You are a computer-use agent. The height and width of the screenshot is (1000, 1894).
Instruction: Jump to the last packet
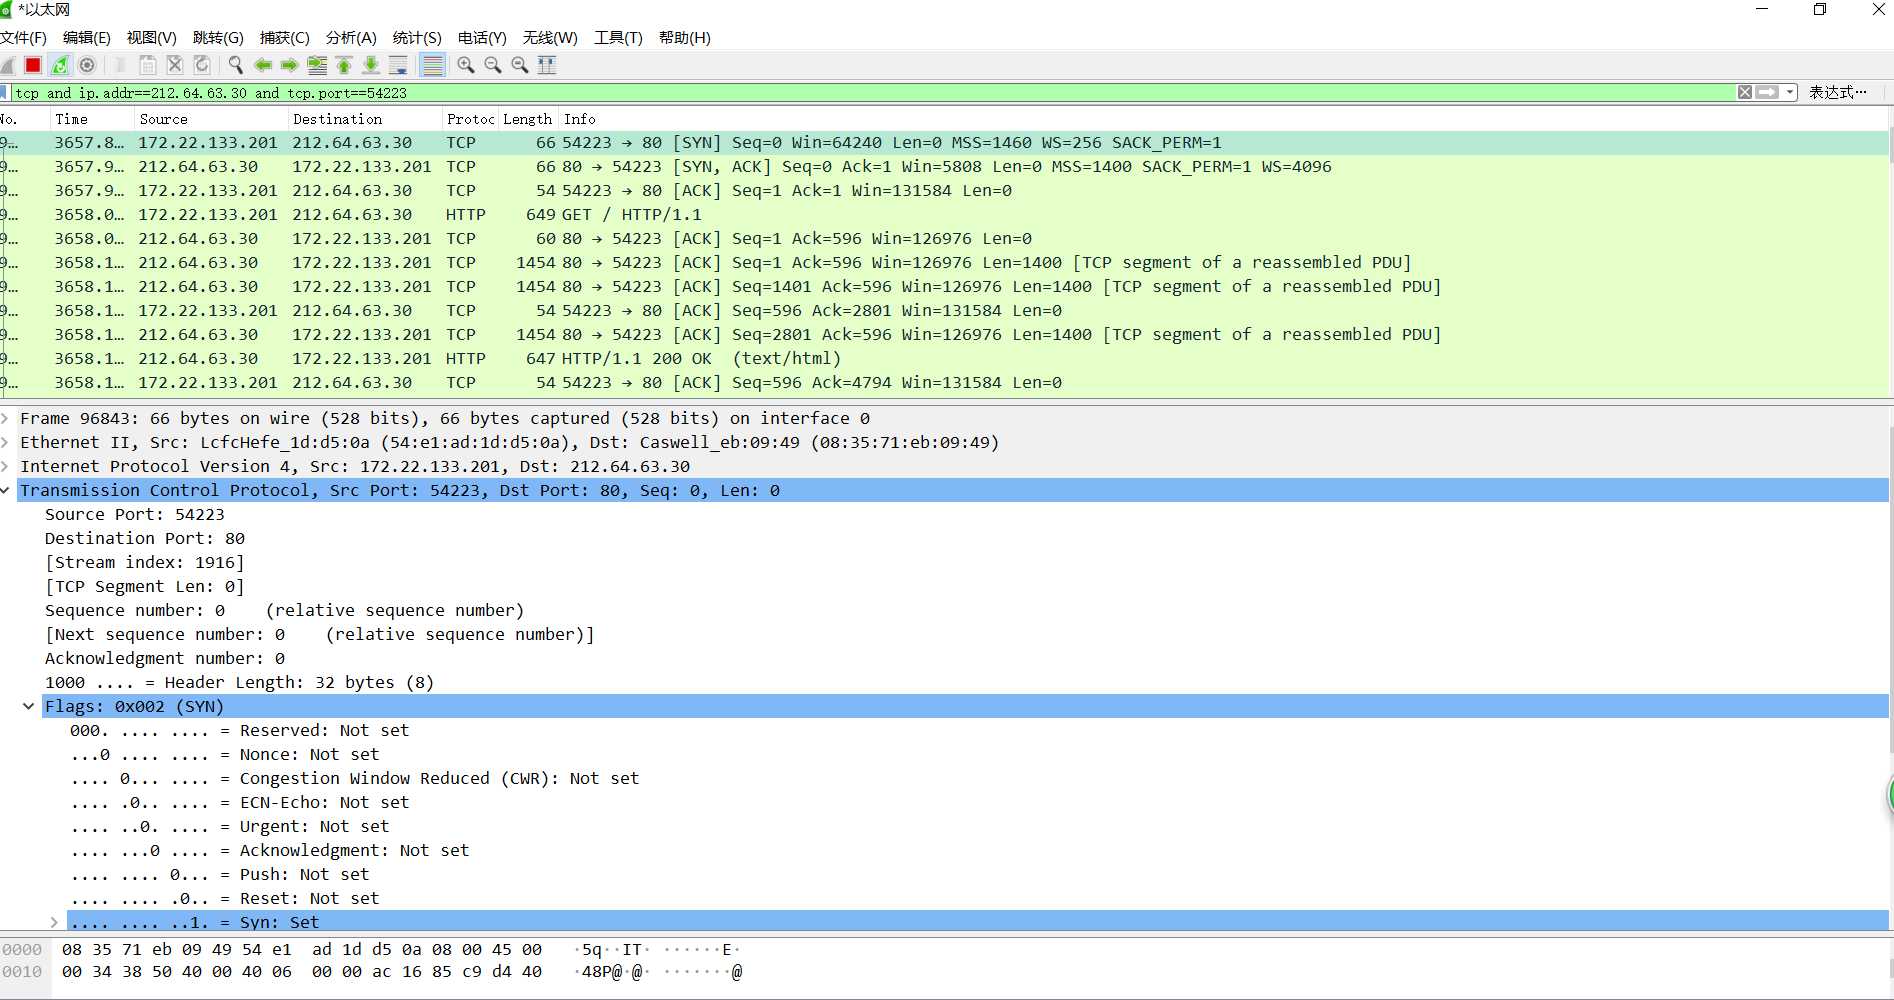[x=371, y=65]
